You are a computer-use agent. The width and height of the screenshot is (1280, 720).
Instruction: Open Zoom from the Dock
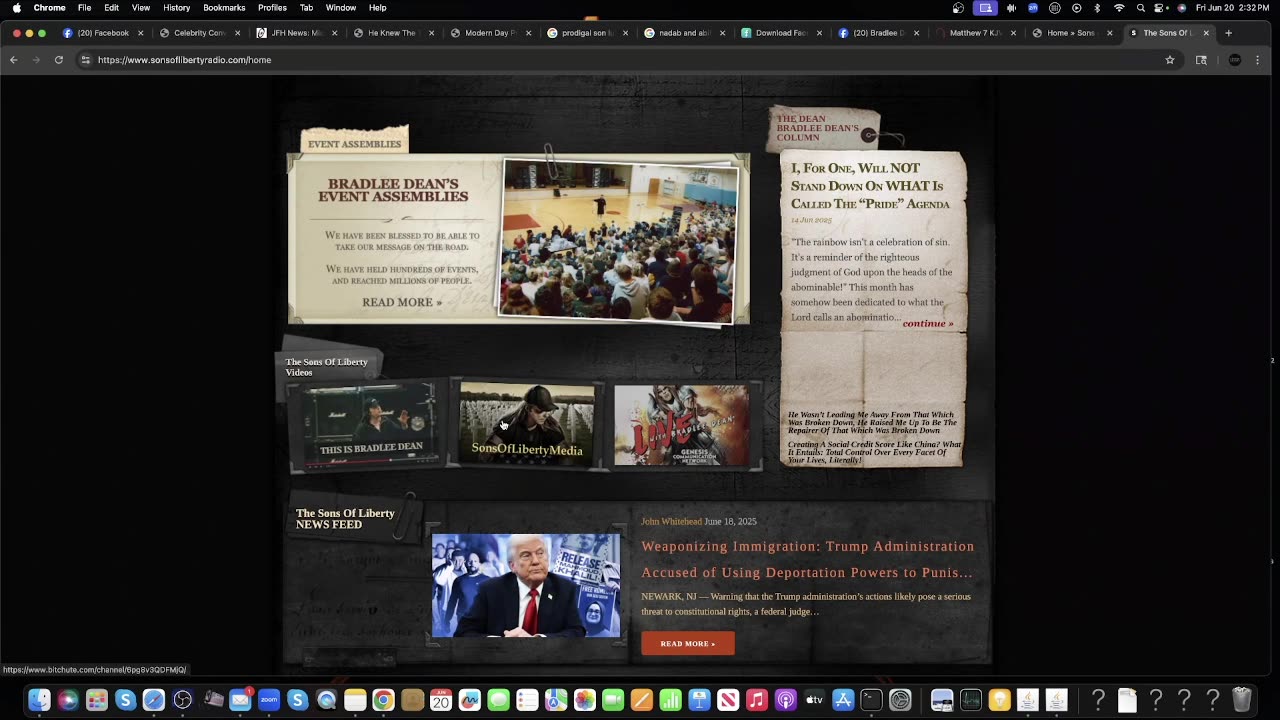[269, 700]
